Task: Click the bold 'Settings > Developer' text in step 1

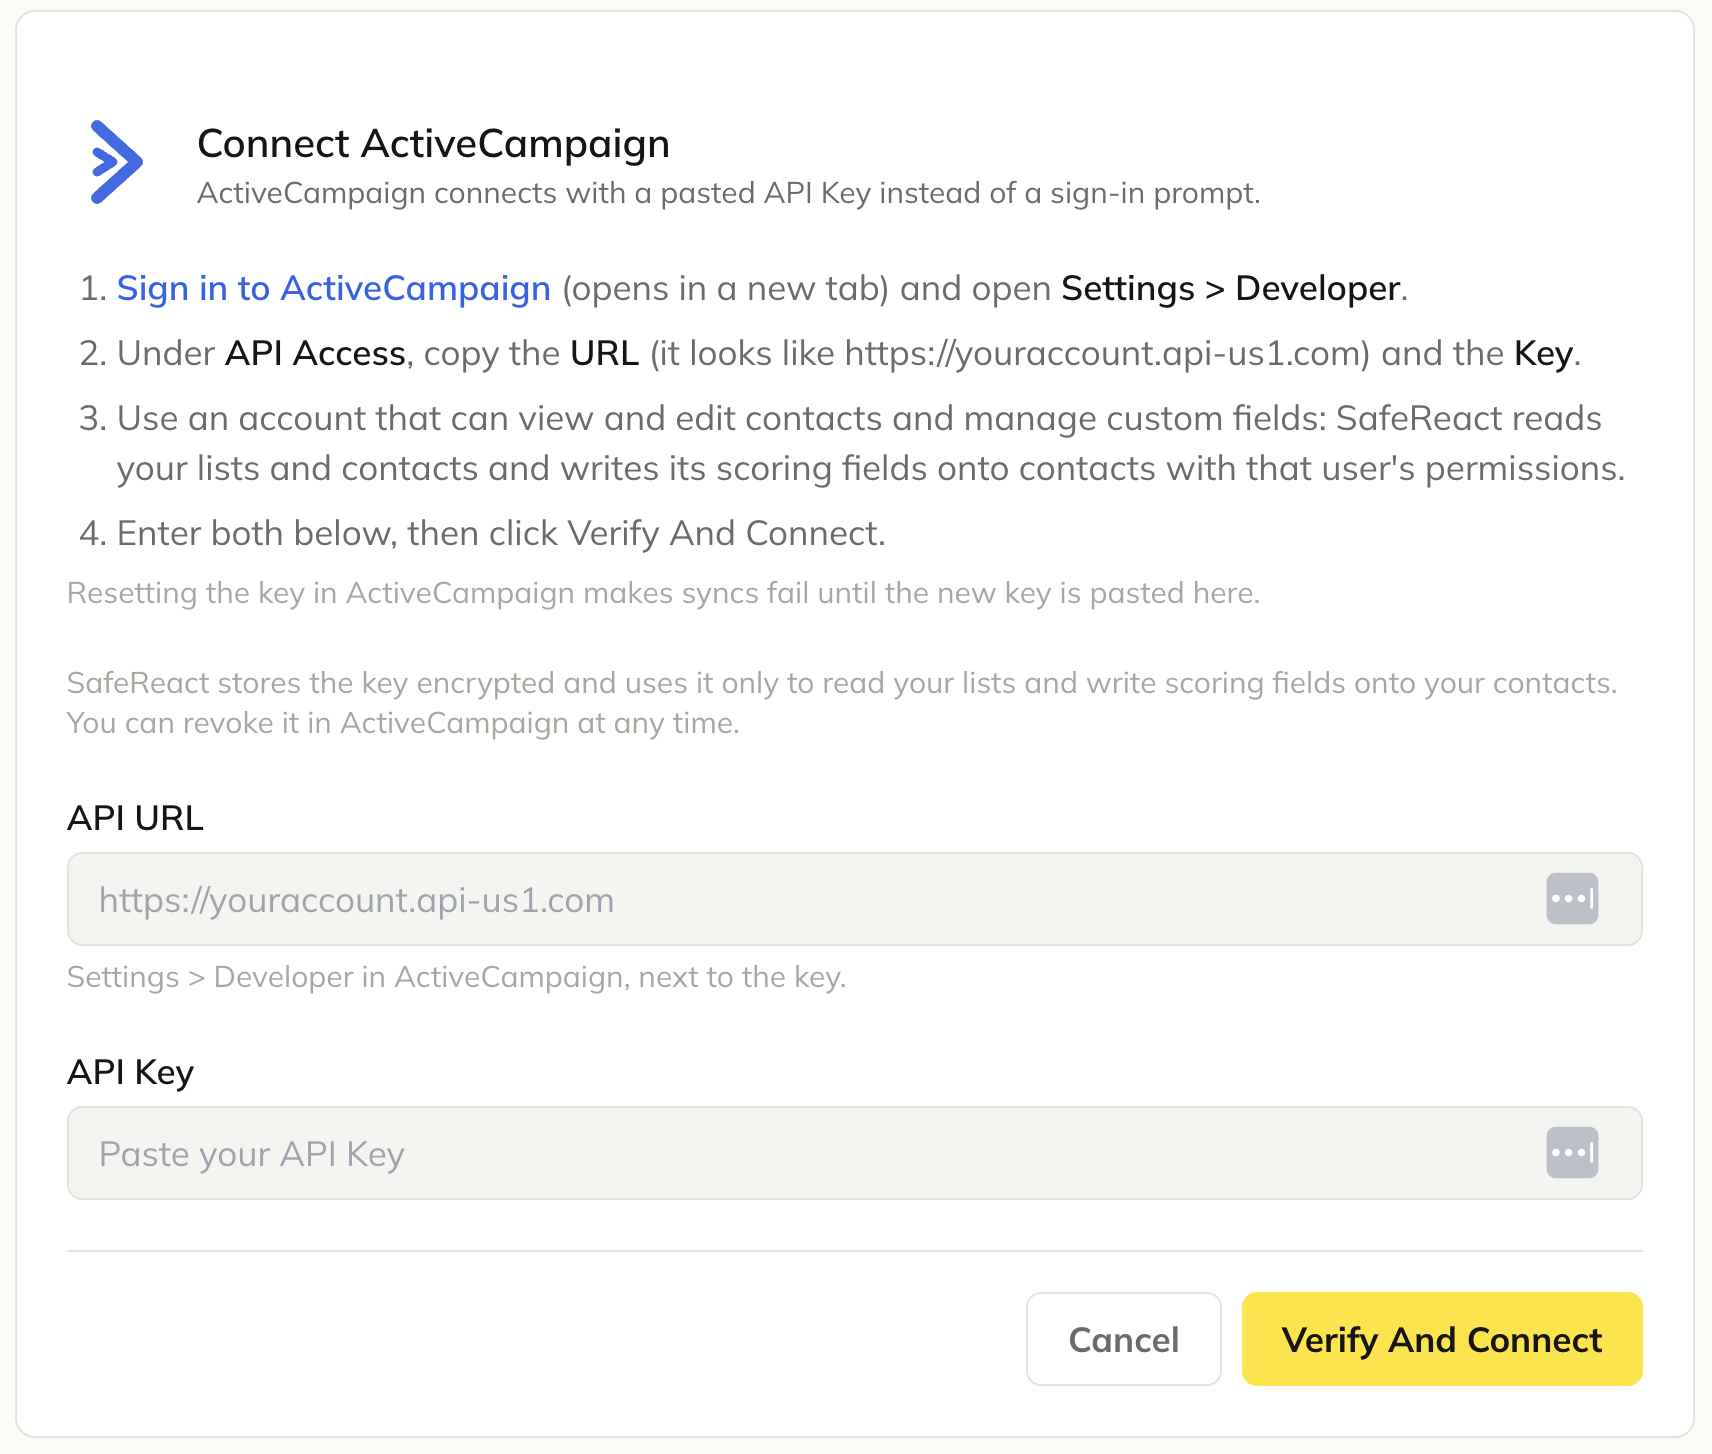Action: pyautogui.click(x=1230, y=288)
